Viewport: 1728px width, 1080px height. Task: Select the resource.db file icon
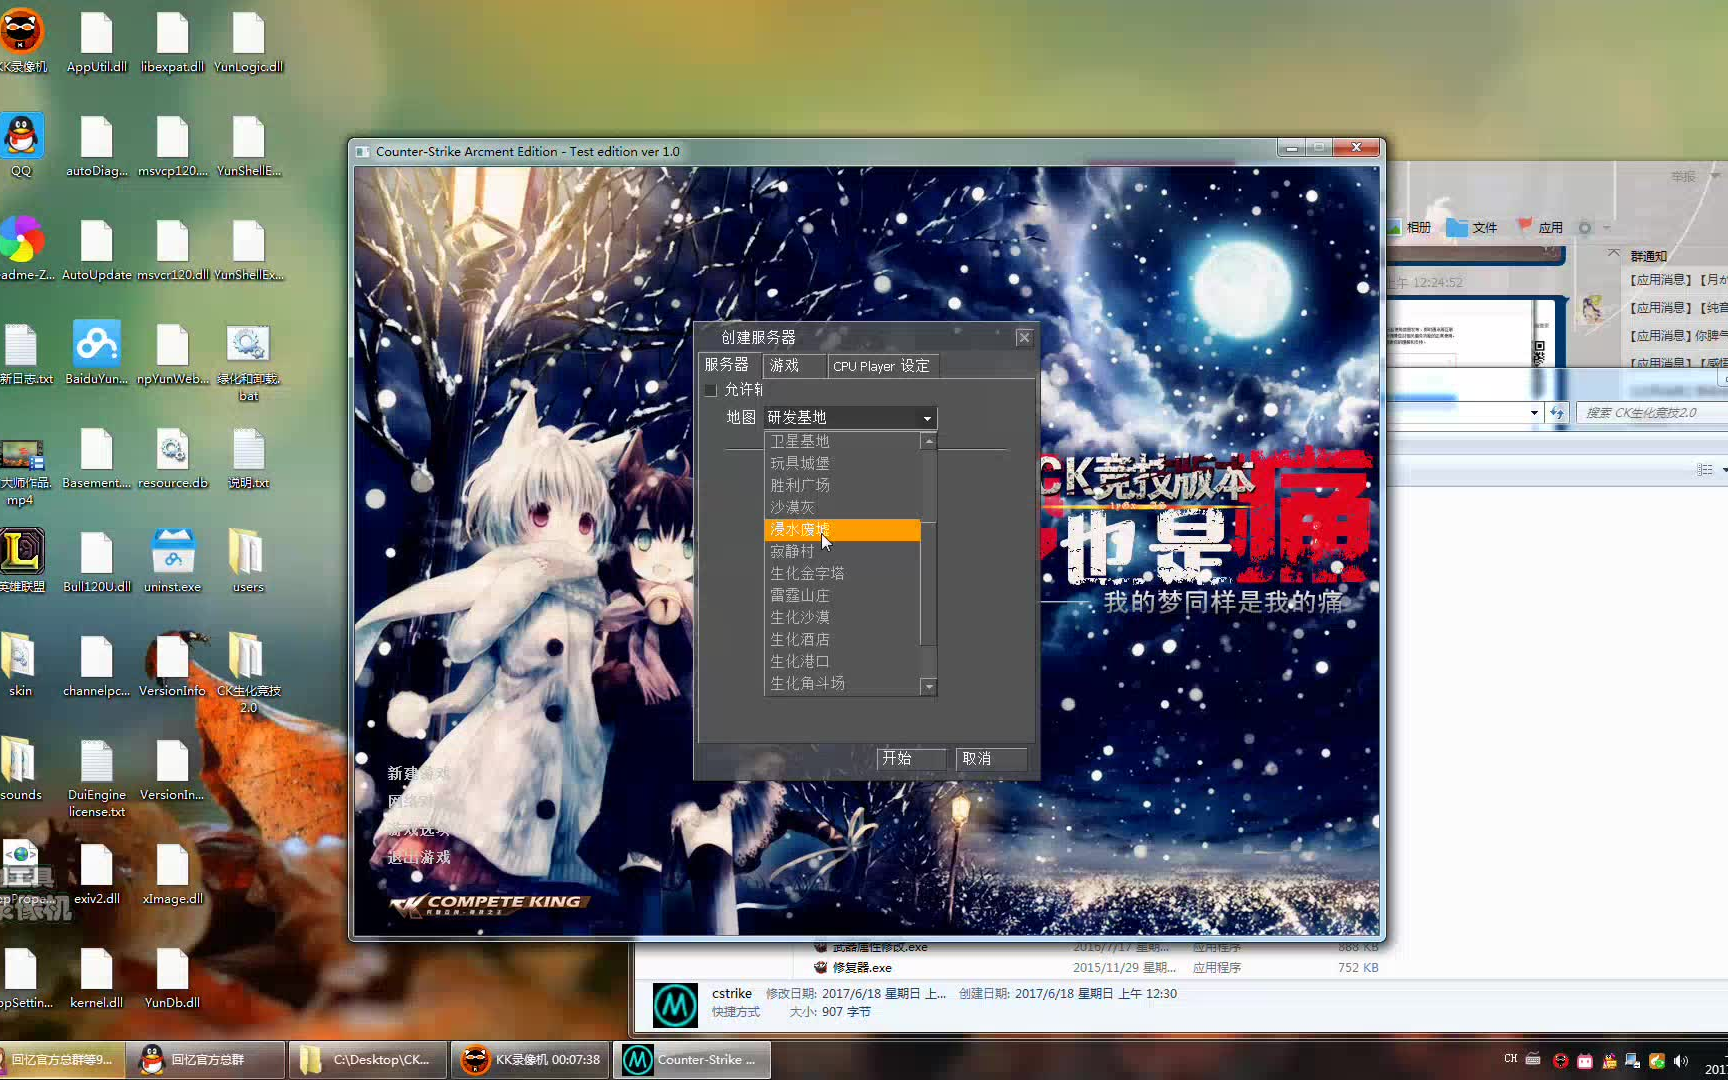(x=173, y=458)
